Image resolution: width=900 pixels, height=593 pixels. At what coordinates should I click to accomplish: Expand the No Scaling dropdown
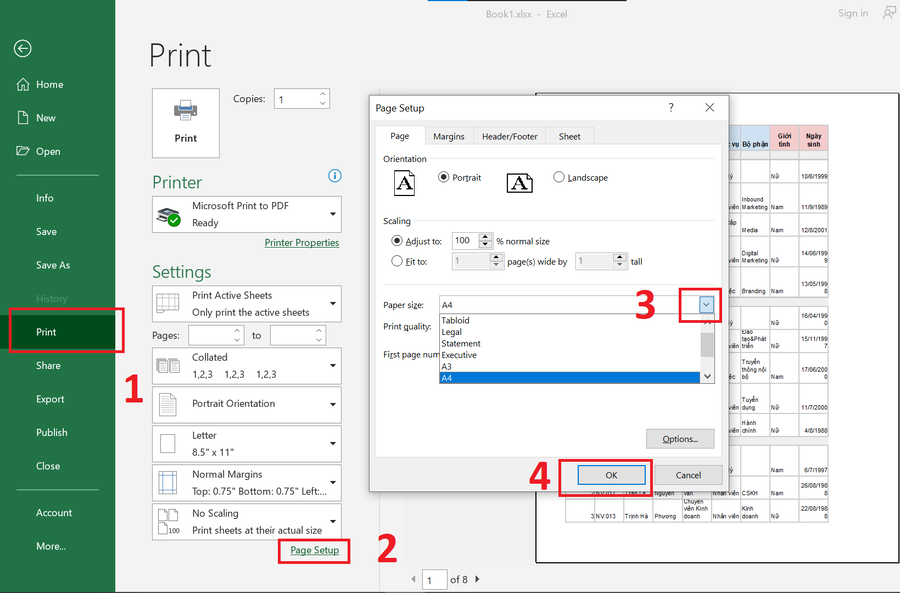(x=247, y=521)
